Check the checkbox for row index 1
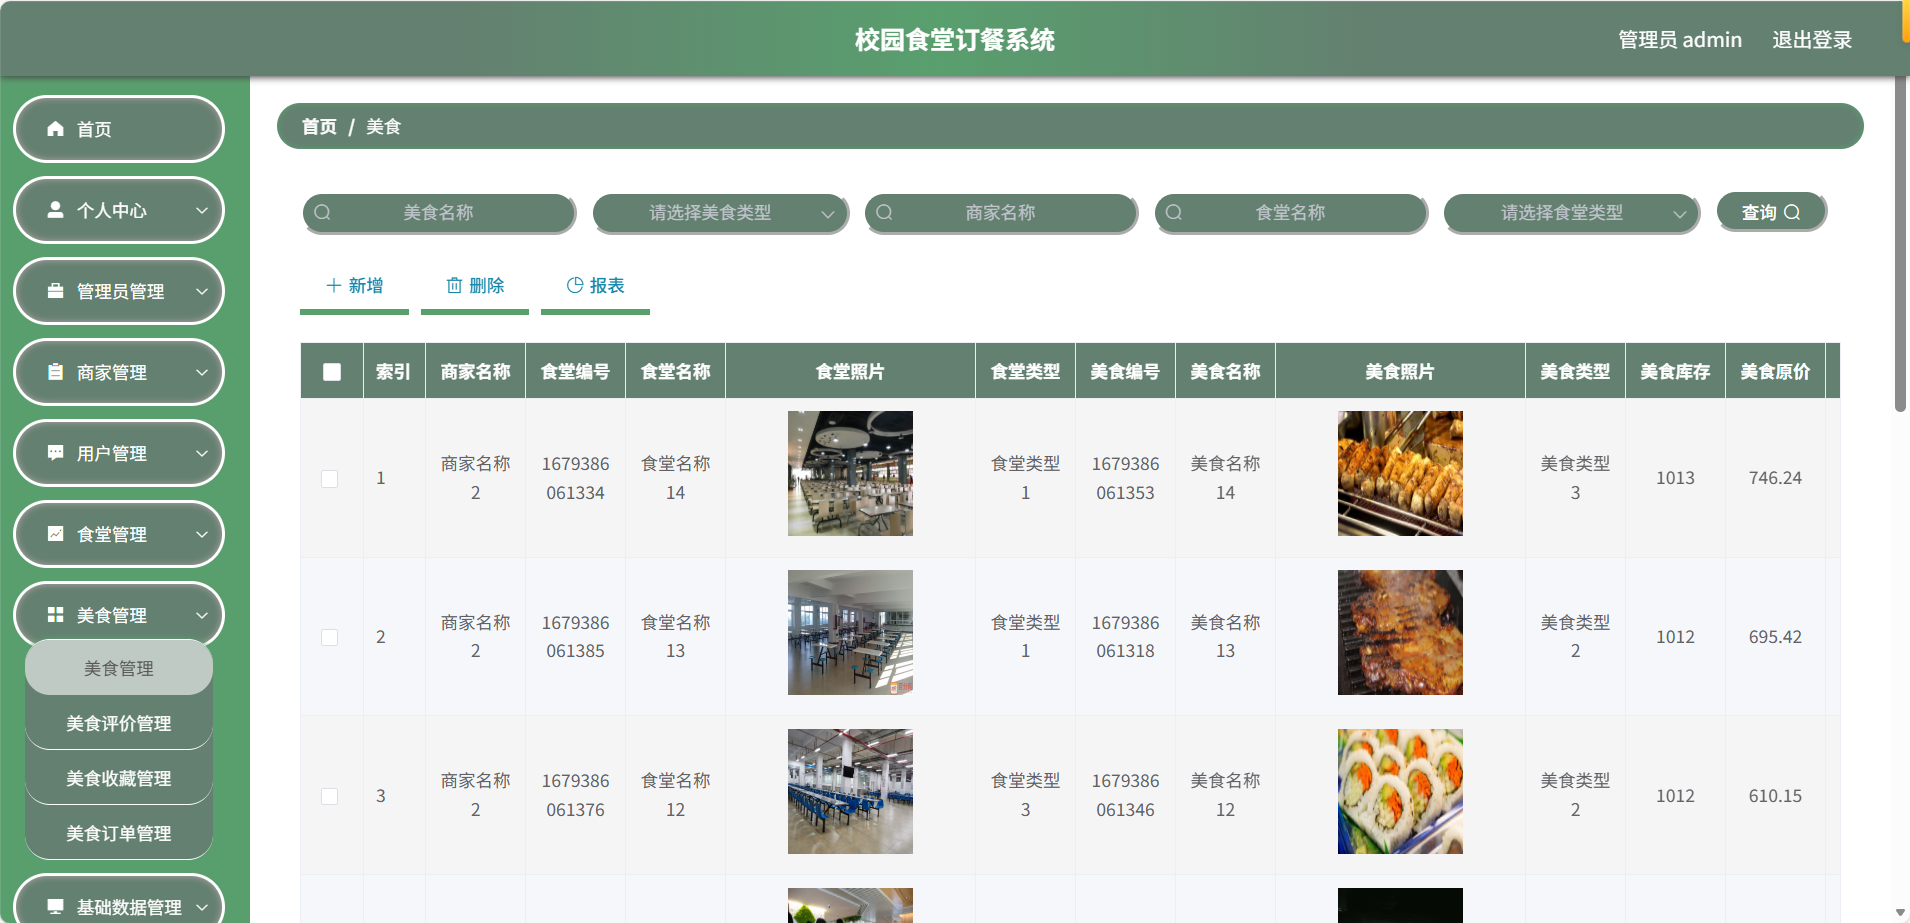Image resolution: width=1910 pixels, height=923 pixels. click(329, 479)
